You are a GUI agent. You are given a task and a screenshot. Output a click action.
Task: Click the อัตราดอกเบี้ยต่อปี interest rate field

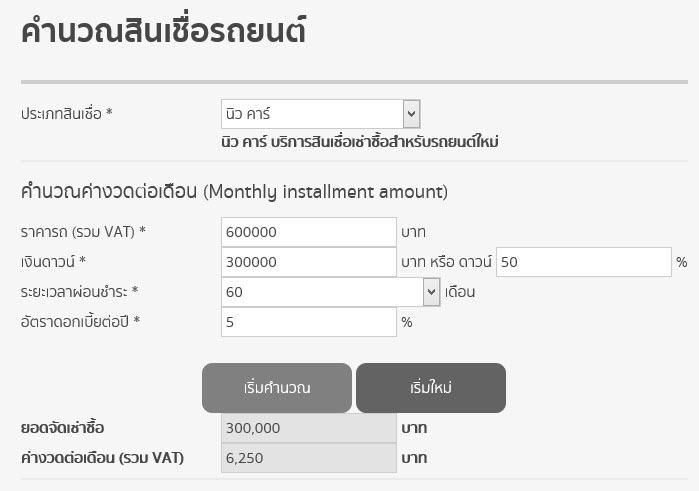[308, 322]
